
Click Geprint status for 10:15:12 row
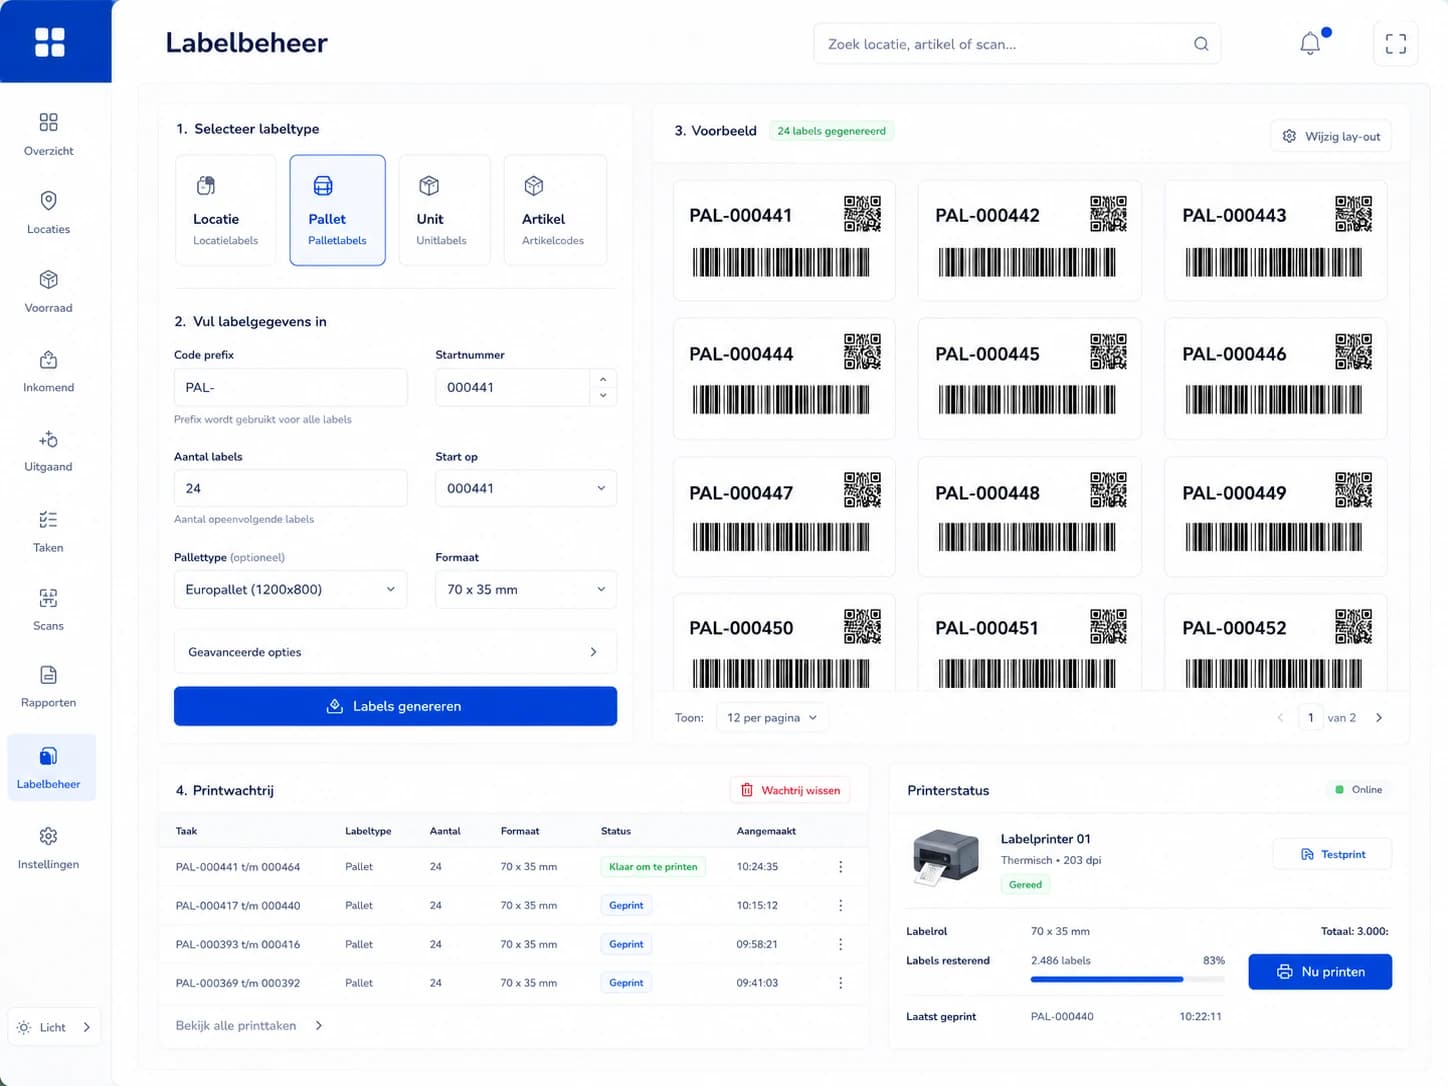pyautogui.click(x=626, y=905)
